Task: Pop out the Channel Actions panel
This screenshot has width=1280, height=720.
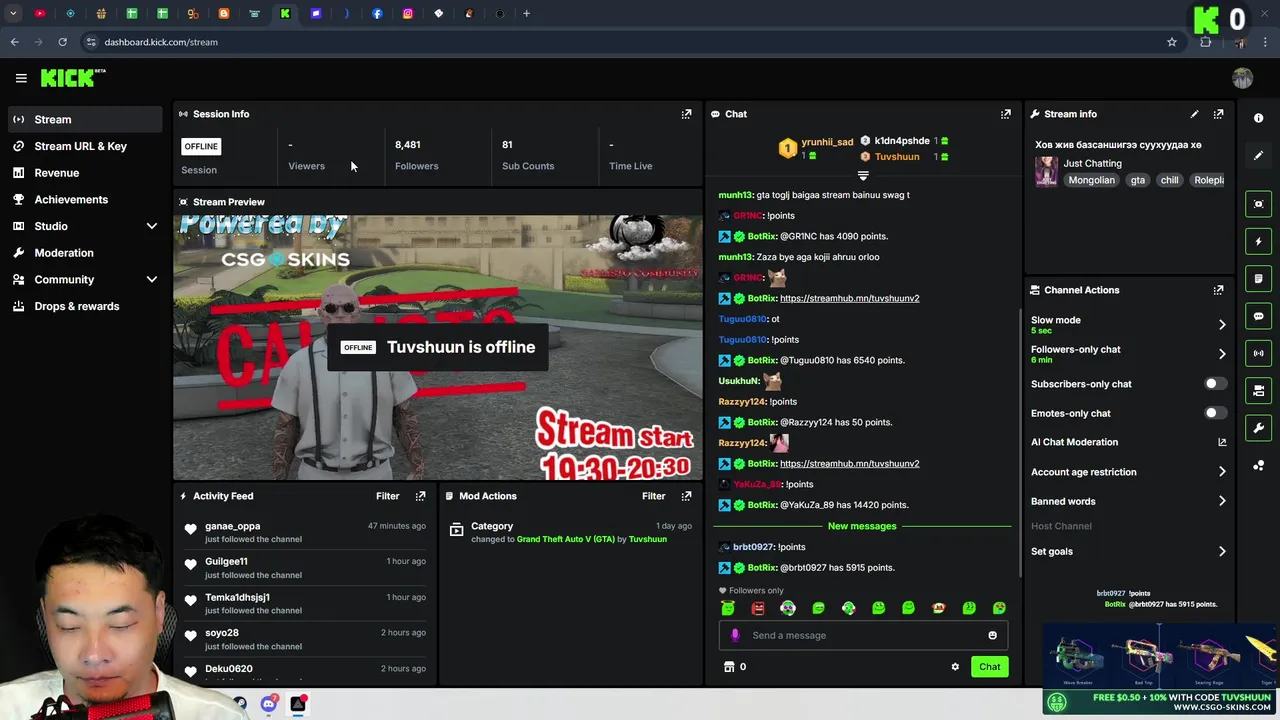Action: [1218, 290]
